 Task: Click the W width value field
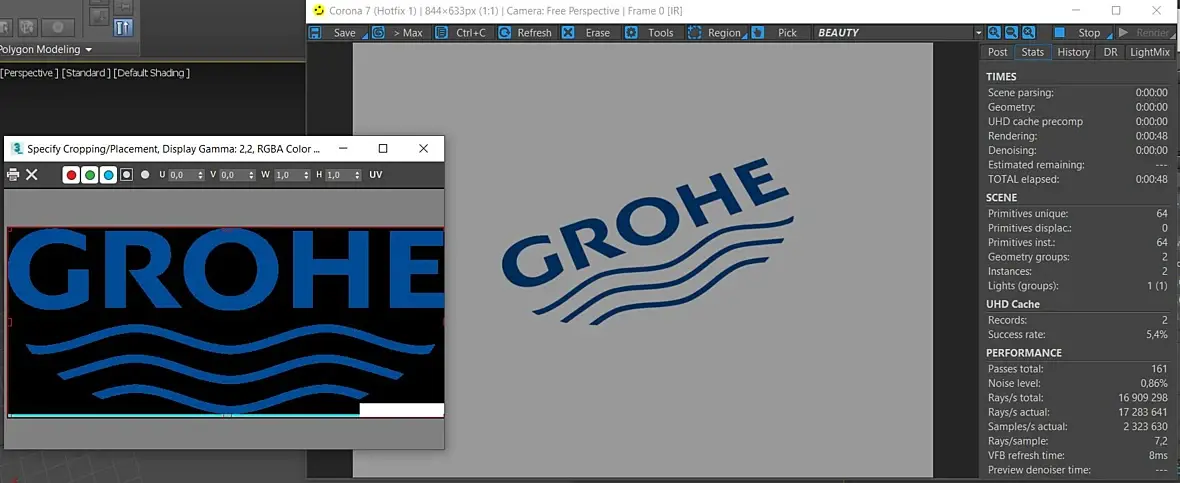[x=288, y=175]
